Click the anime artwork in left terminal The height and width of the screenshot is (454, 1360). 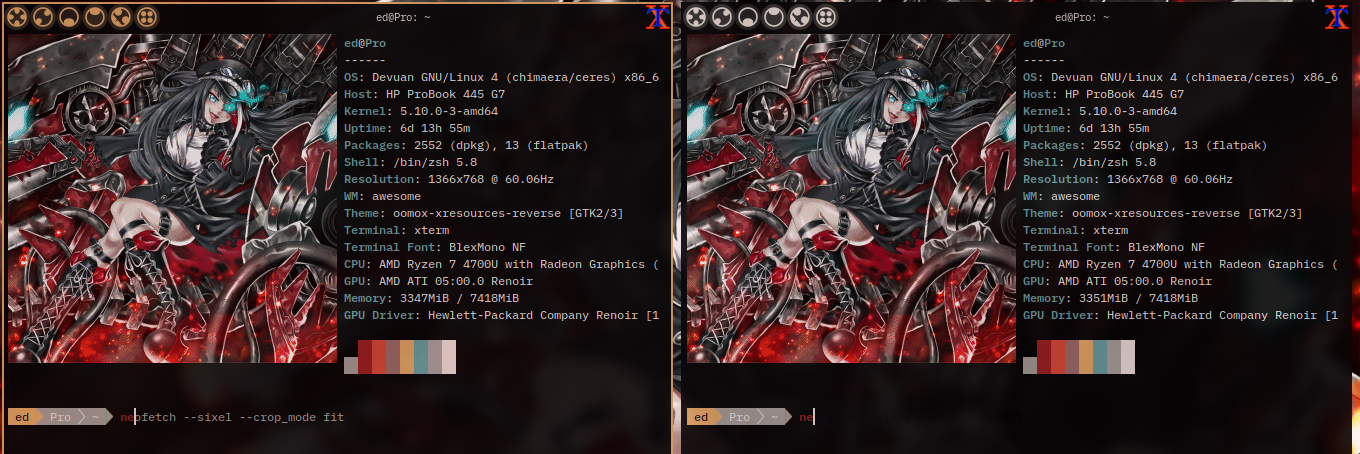click(173, 198)
